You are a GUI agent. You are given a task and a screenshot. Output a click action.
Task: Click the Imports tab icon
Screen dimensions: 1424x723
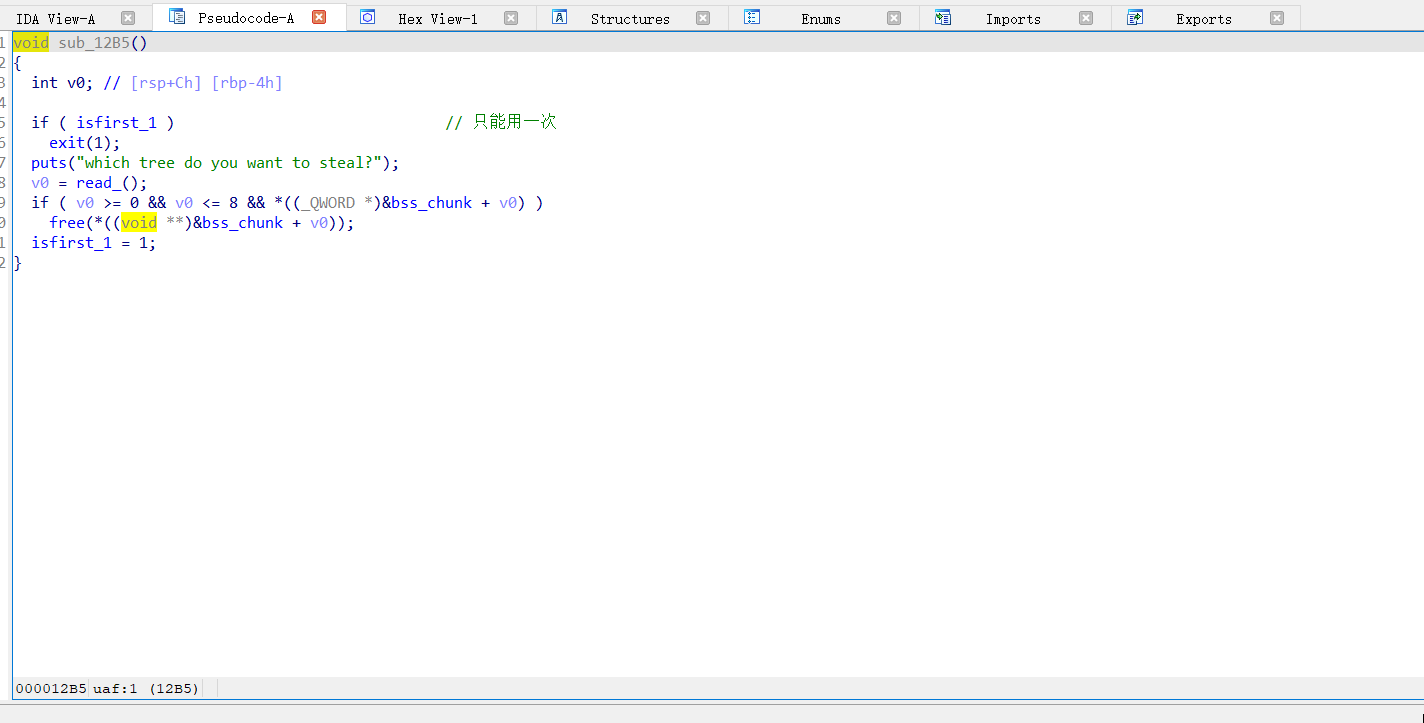(x=943, y=17)
